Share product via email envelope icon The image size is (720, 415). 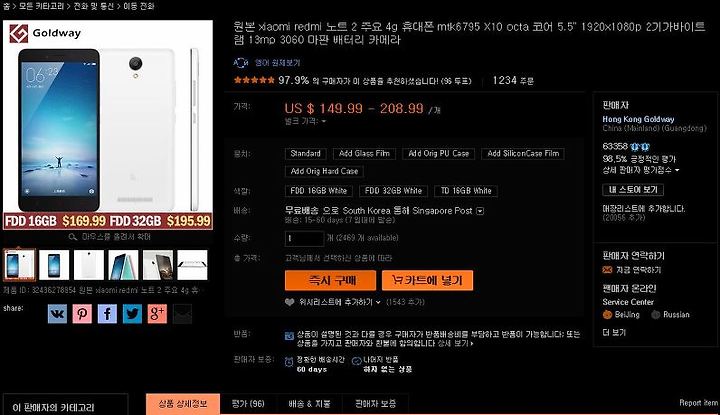pyautogui.click(x=182, y=314)
